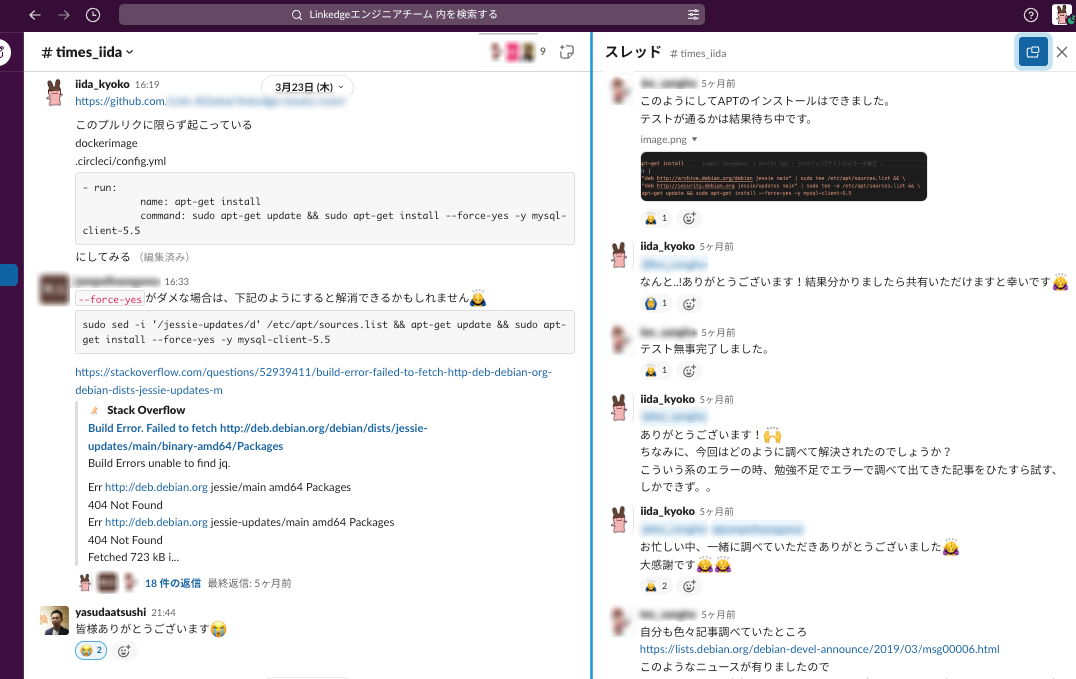
Task: Expand the #times_iida channel name dropdown
Action: point(87,52)
